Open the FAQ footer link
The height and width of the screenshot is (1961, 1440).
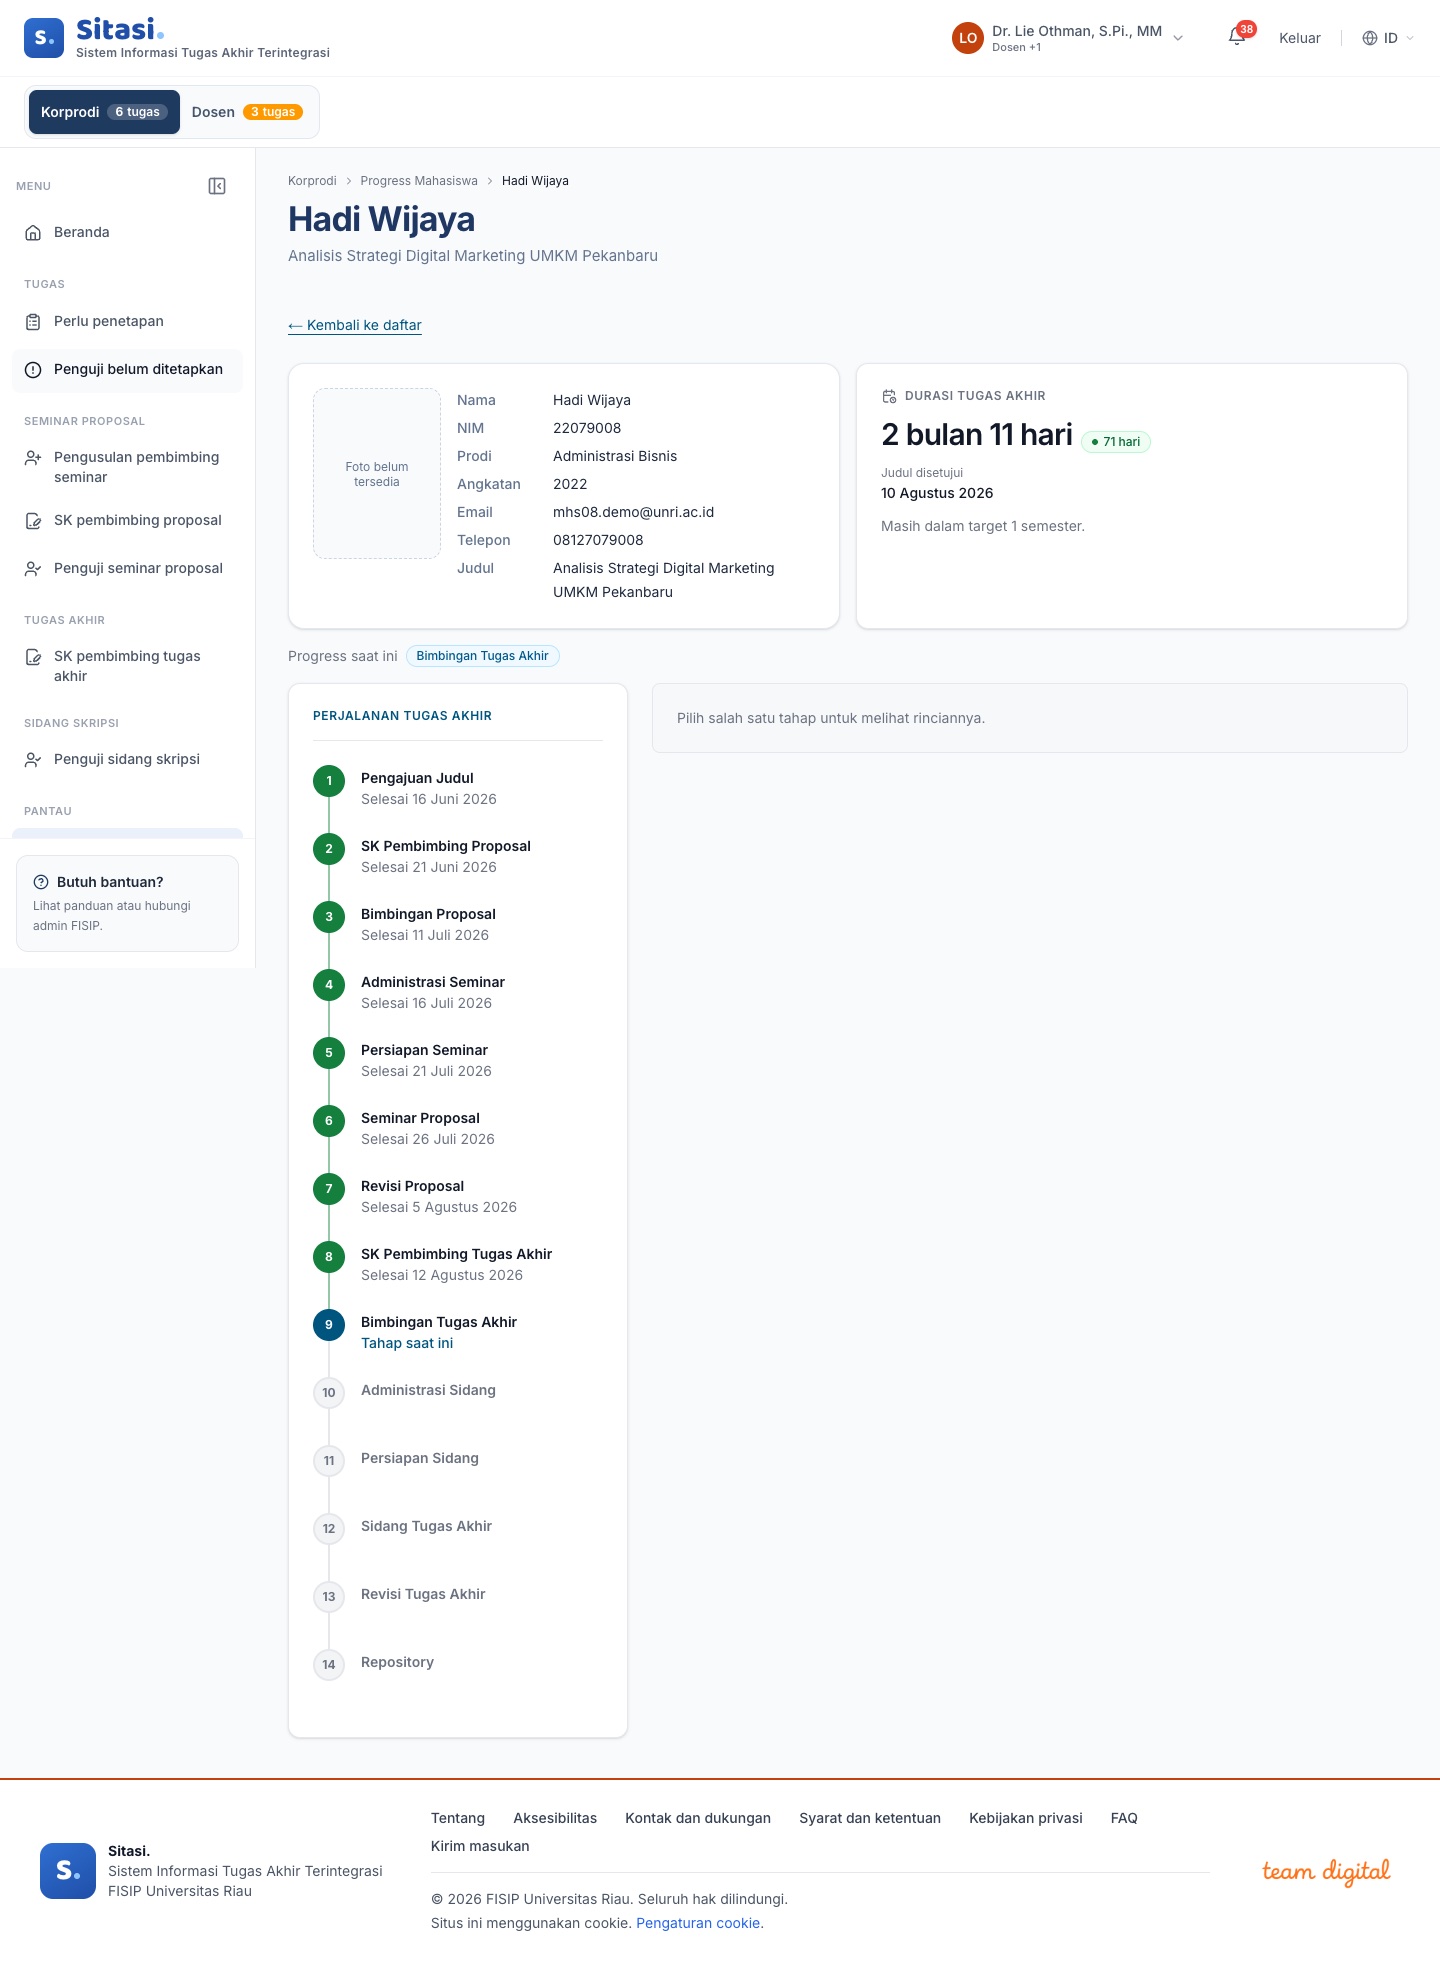[x=1124, y=1818]
